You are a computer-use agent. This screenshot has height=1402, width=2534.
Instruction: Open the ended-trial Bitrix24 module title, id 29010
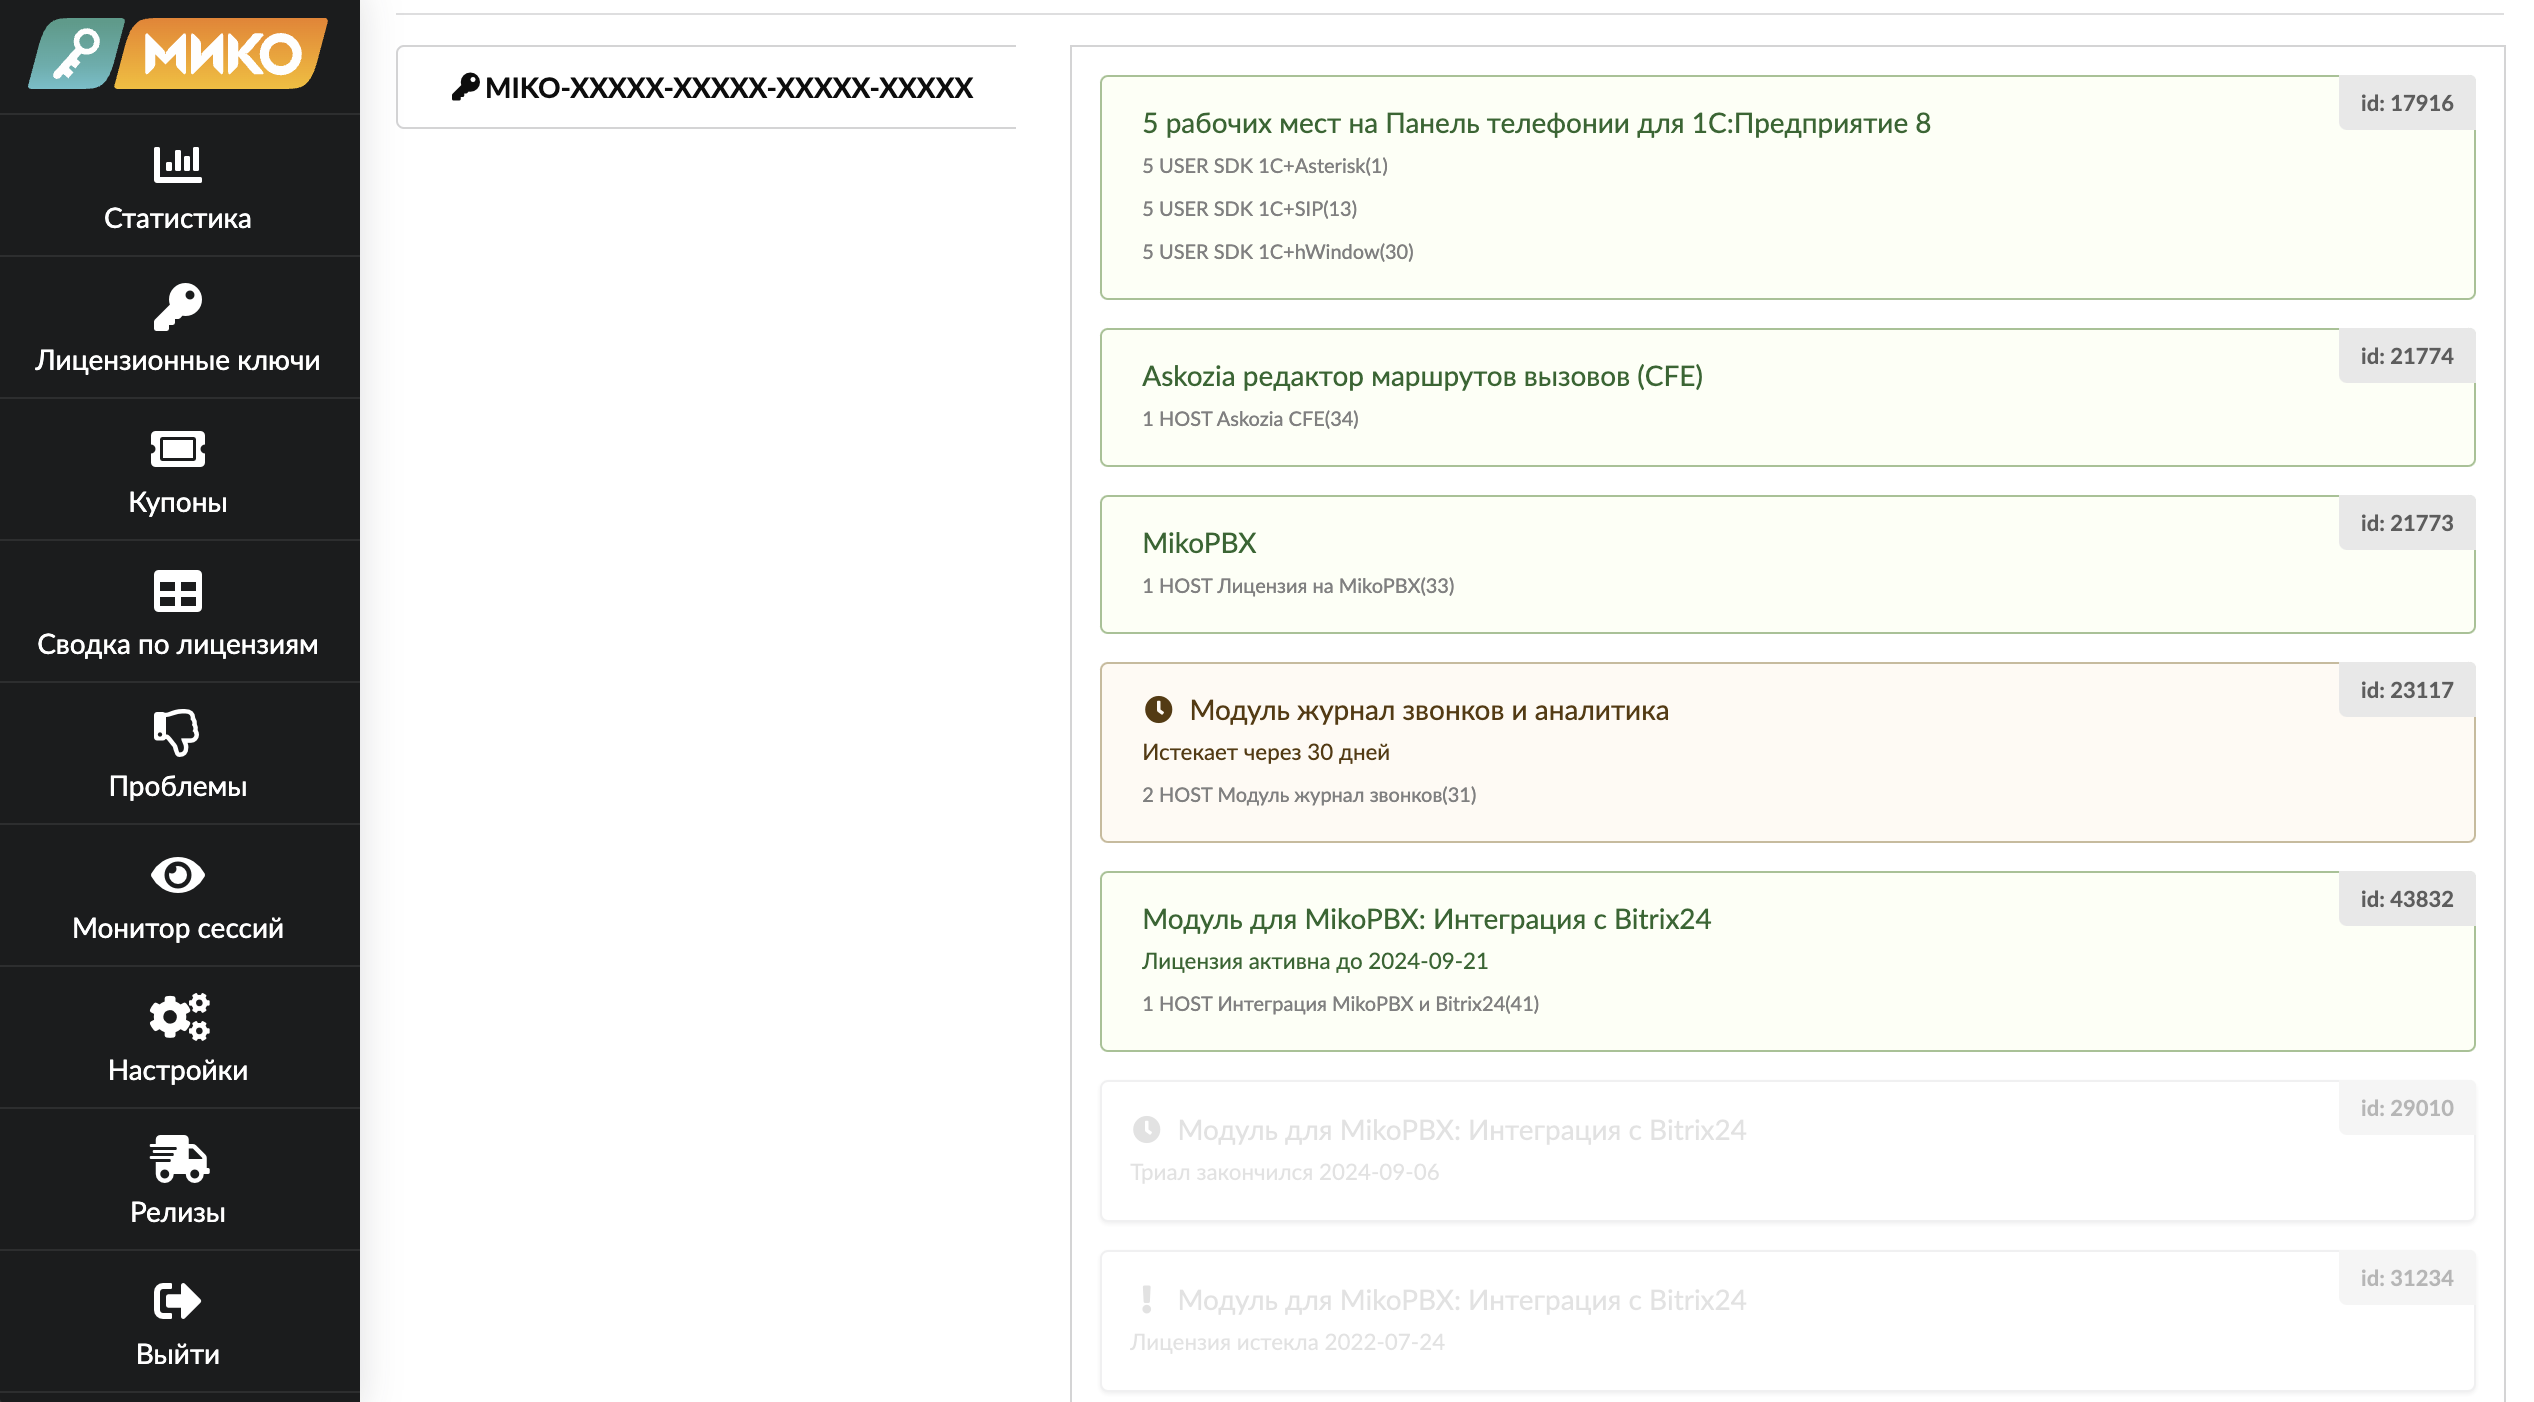[1461, 1130]
